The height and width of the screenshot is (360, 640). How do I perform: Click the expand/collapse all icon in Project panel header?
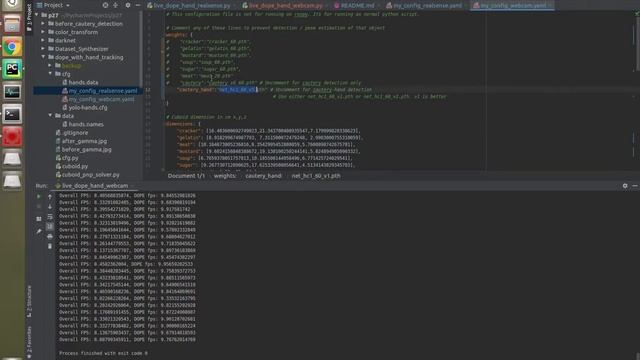tap(116, 5)
